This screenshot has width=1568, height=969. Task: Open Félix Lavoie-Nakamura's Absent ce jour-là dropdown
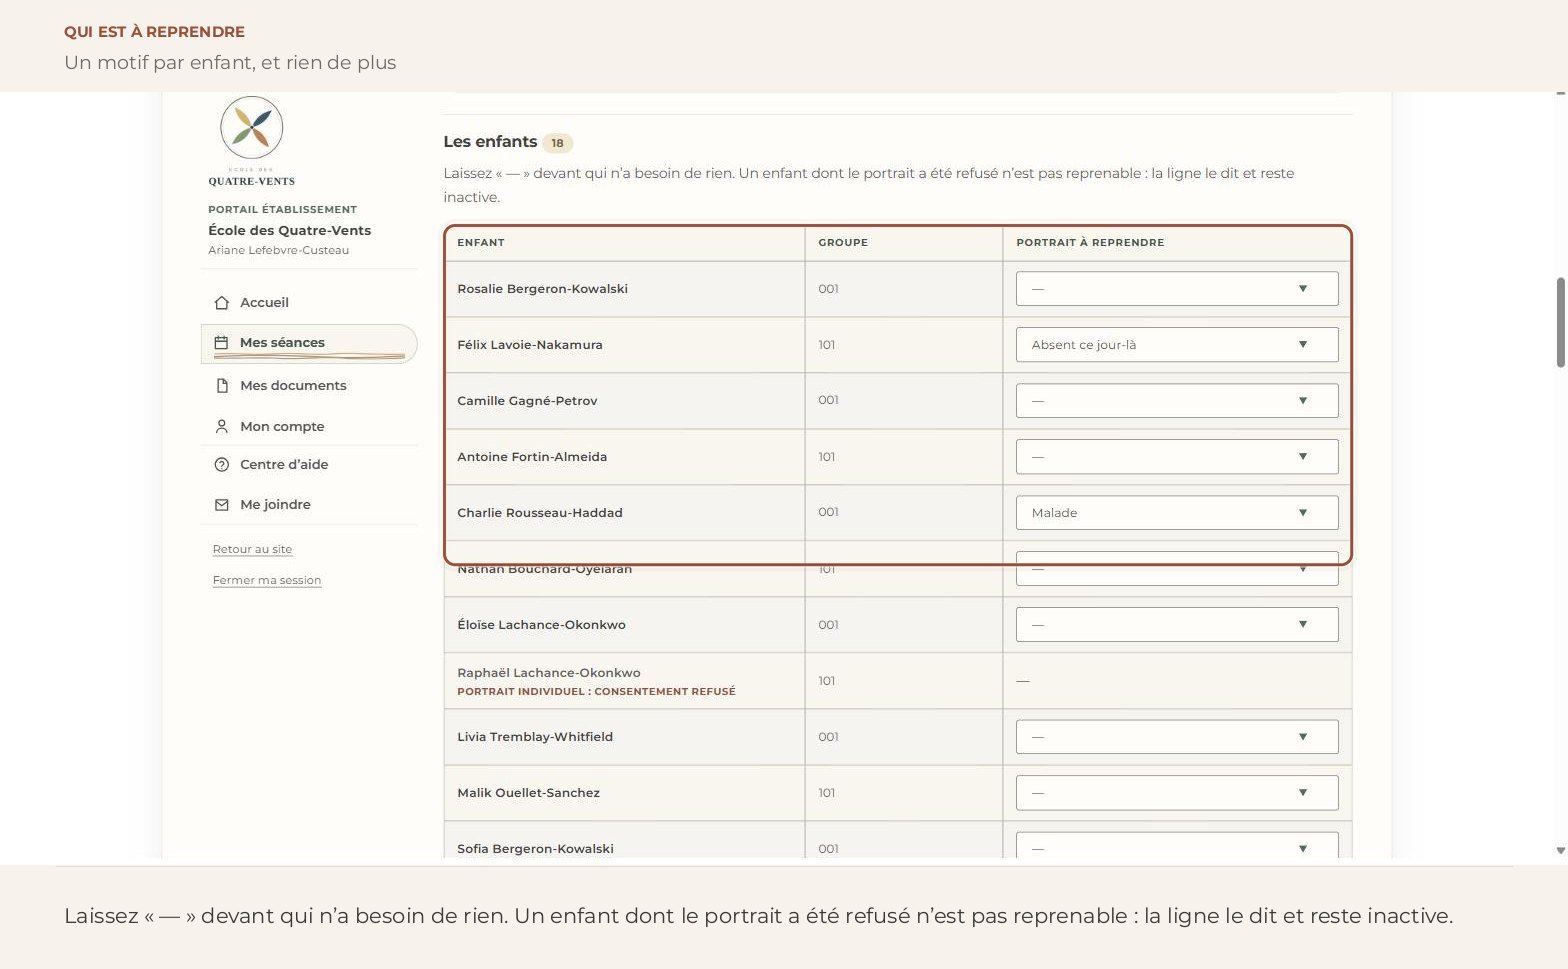coord(1177,345)
